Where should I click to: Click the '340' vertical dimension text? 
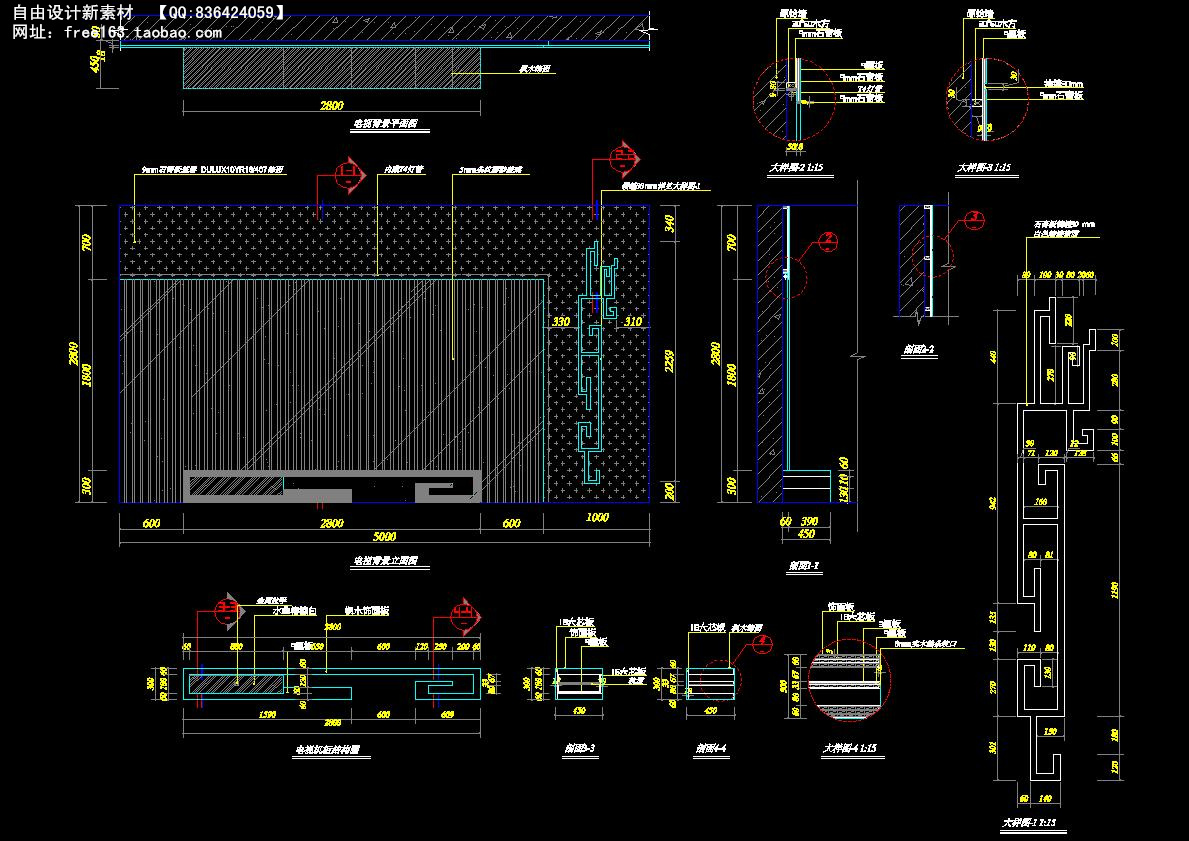point(668,224)
